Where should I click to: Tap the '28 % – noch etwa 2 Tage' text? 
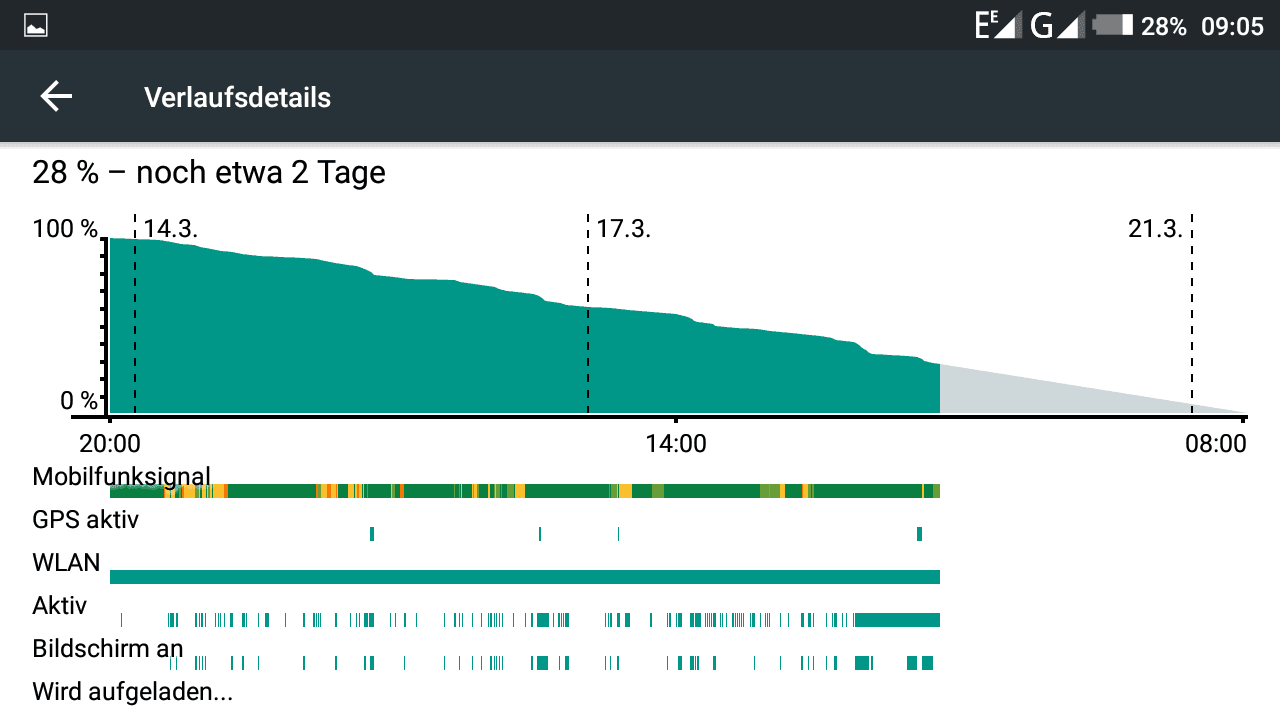click(x=209, y=173)
